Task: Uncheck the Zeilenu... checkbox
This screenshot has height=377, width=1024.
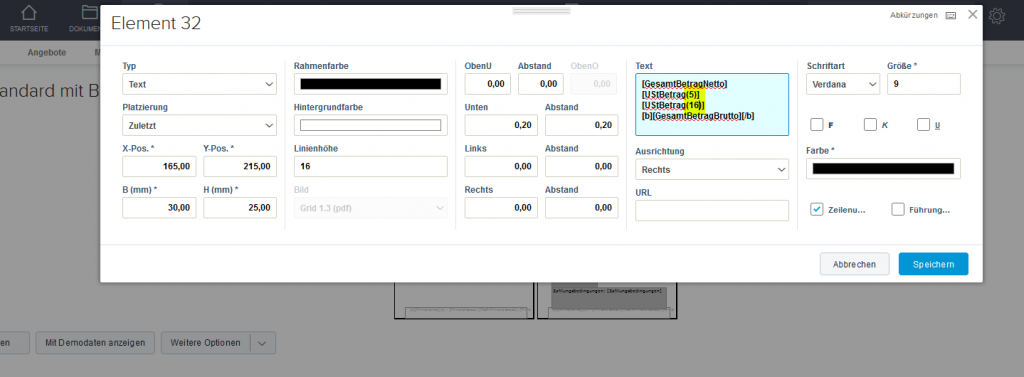Action: 816,210
